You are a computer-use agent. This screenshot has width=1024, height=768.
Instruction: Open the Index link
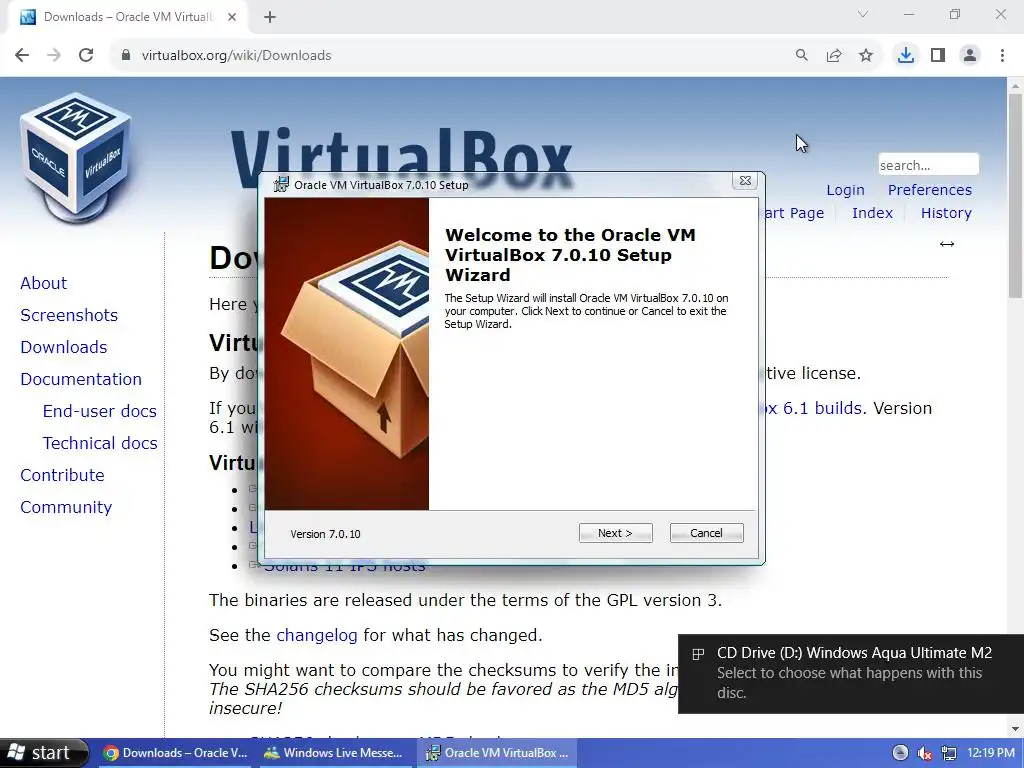point(872,213)
